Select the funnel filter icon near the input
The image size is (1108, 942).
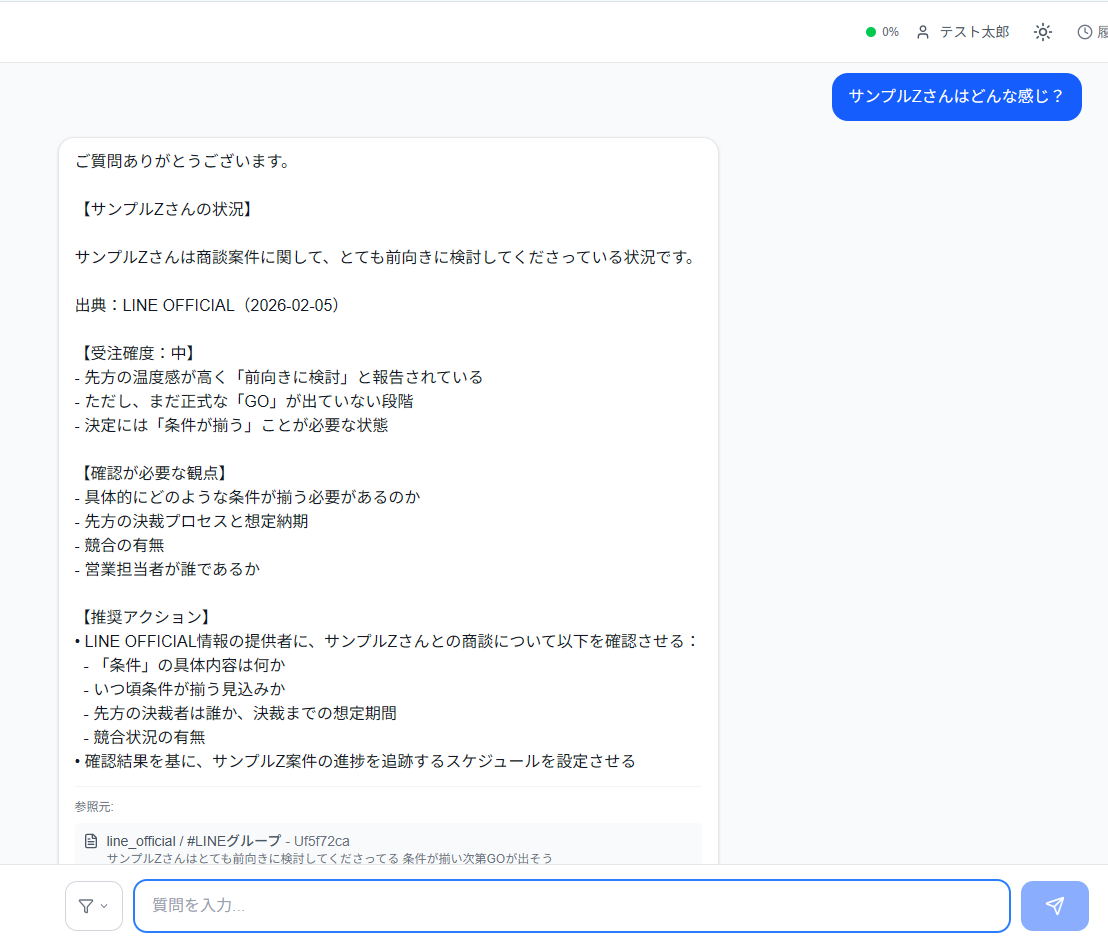click(x=88, y=905)
